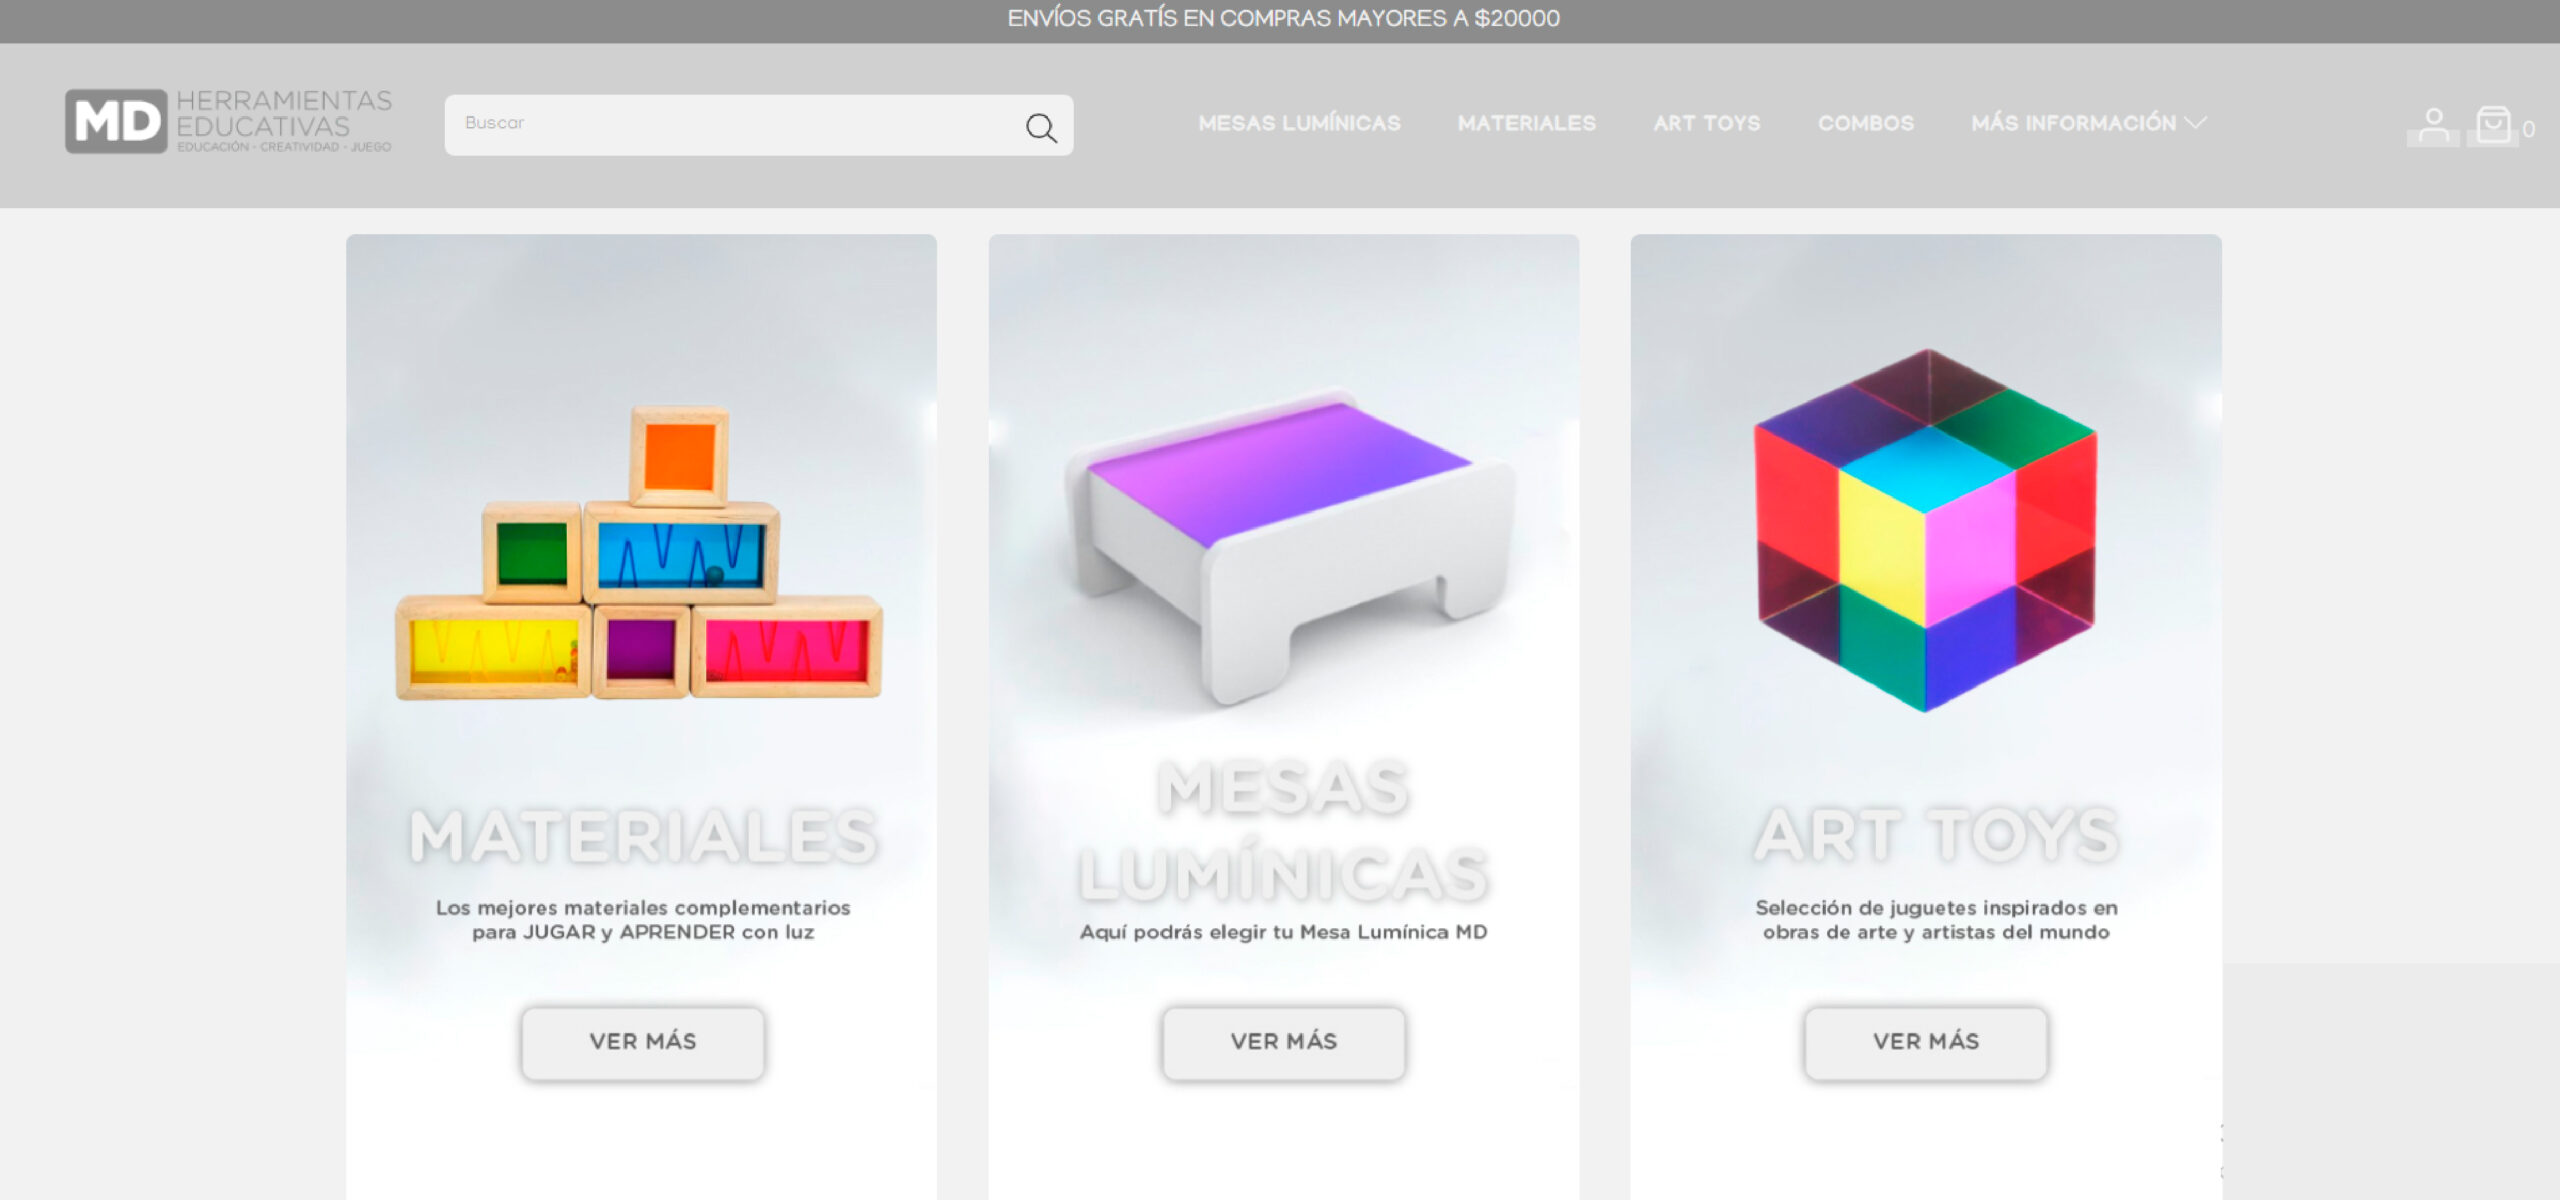
Task: Click the purple light table image
Action: click(1290, 546)
